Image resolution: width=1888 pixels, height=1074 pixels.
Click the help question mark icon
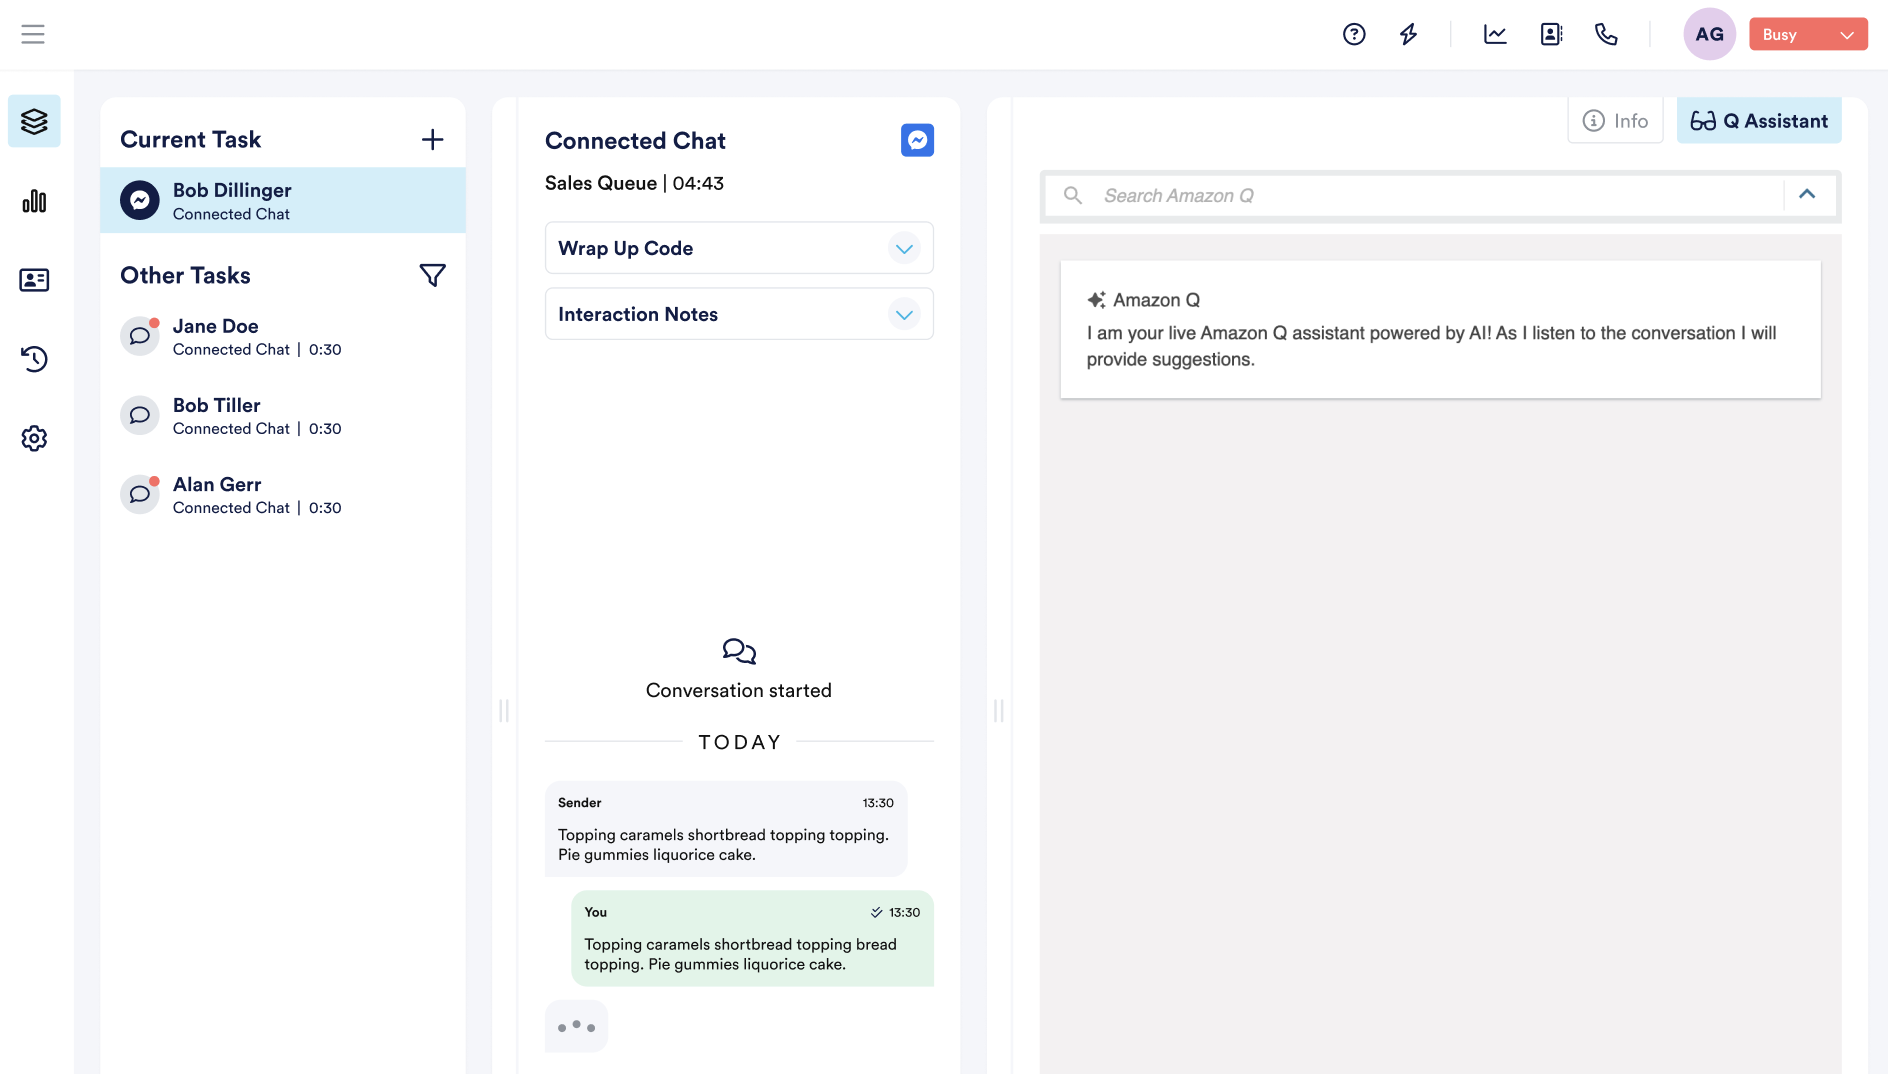tap(1354, 34)
